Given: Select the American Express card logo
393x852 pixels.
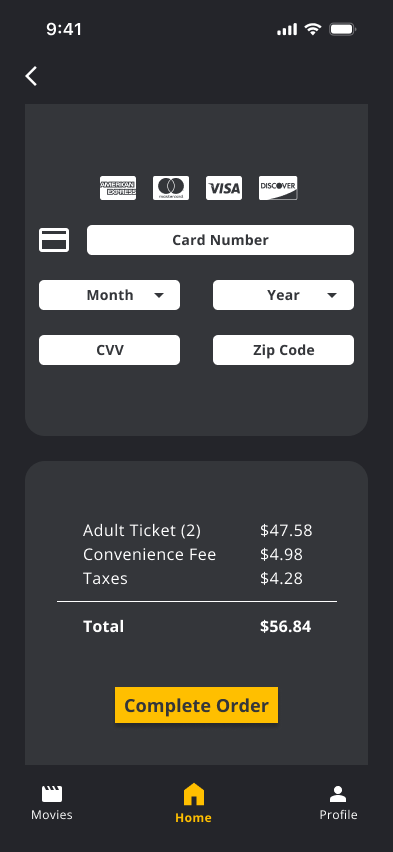Looking at the screenshot, I should pos(118,188).
